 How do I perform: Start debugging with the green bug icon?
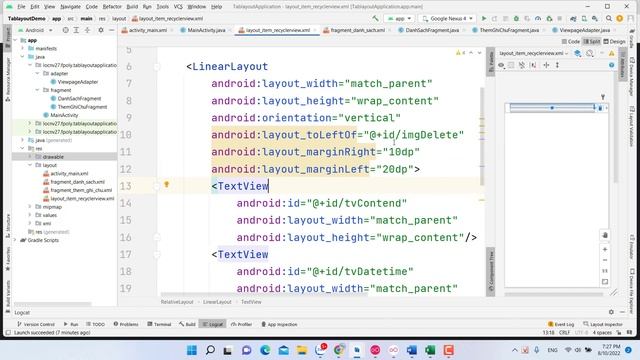[516, 18]
